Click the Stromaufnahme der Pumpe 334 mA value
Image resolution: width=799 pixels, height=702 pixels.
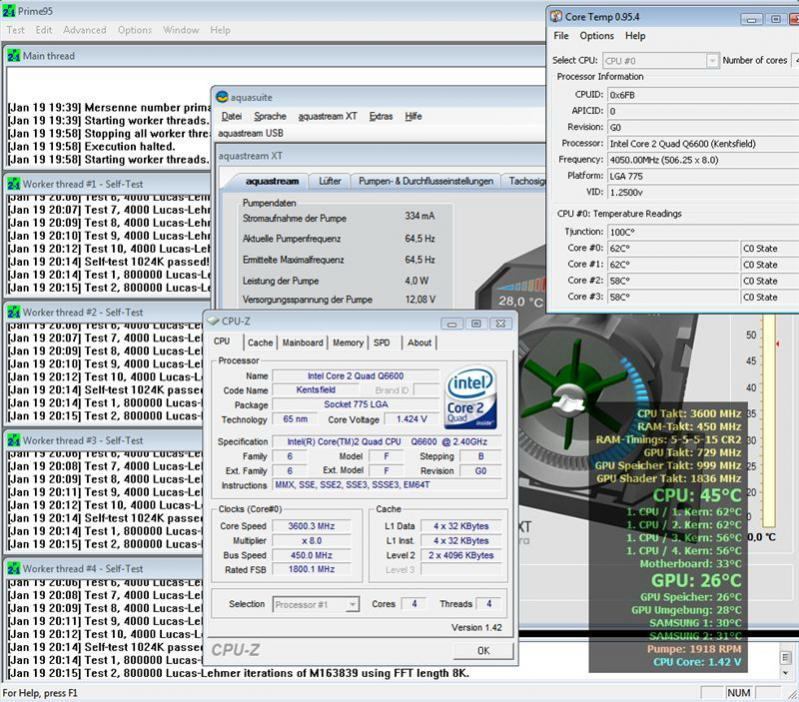(420, 216)
